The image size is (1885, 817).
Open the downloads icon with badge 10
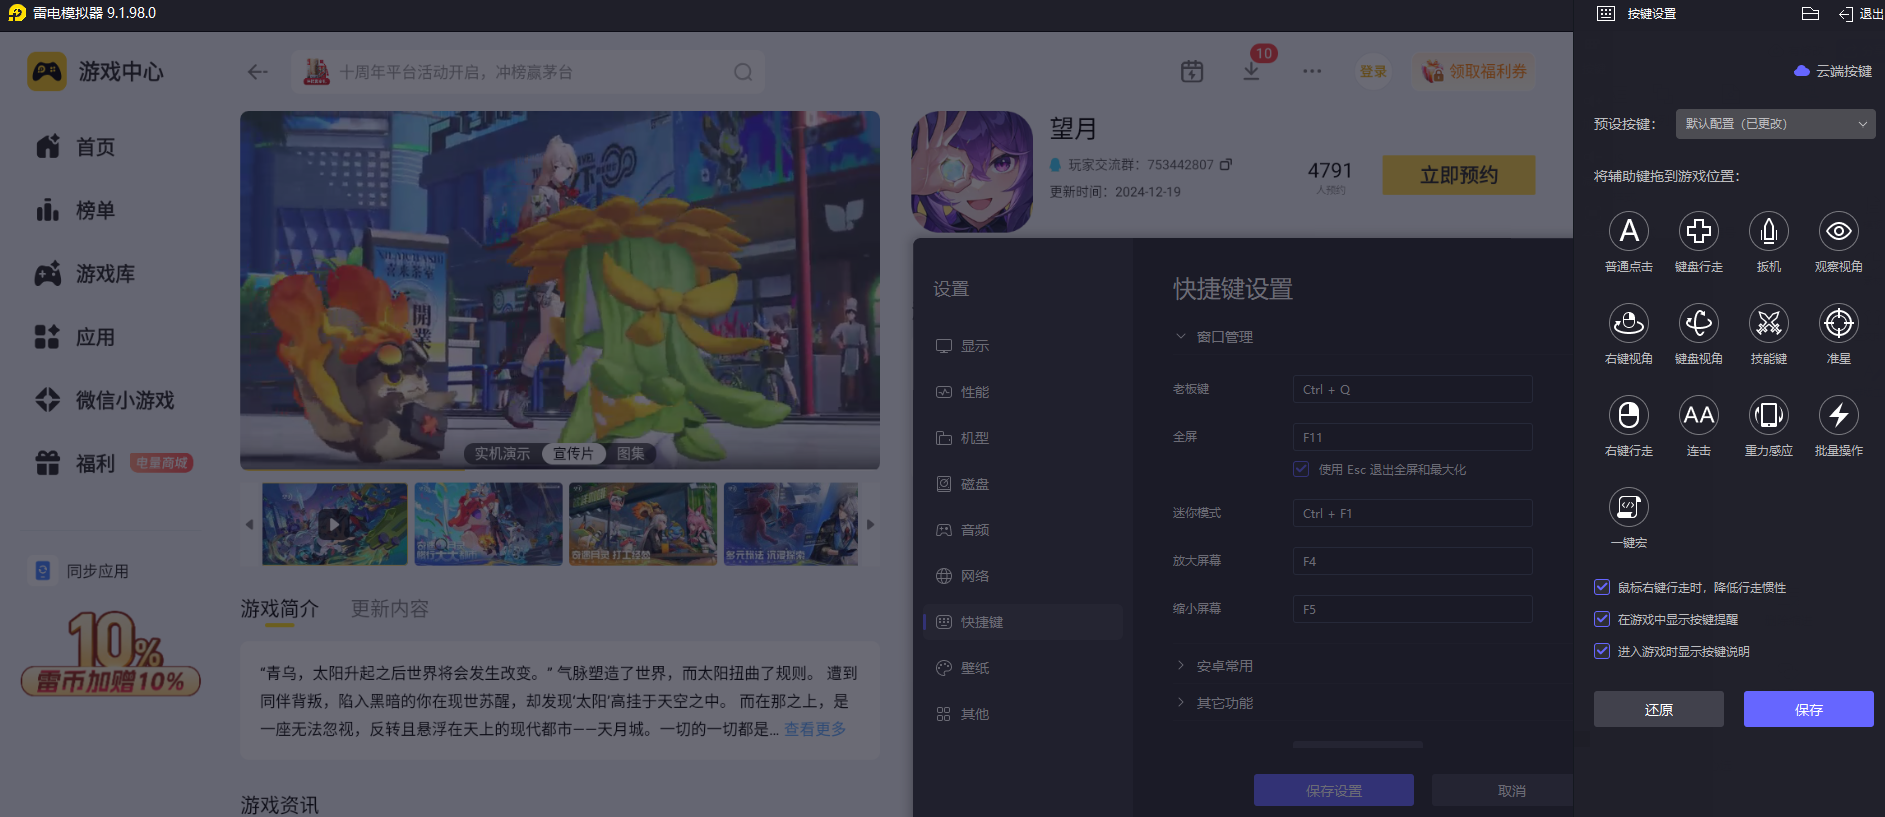[x=1251, y=71]
